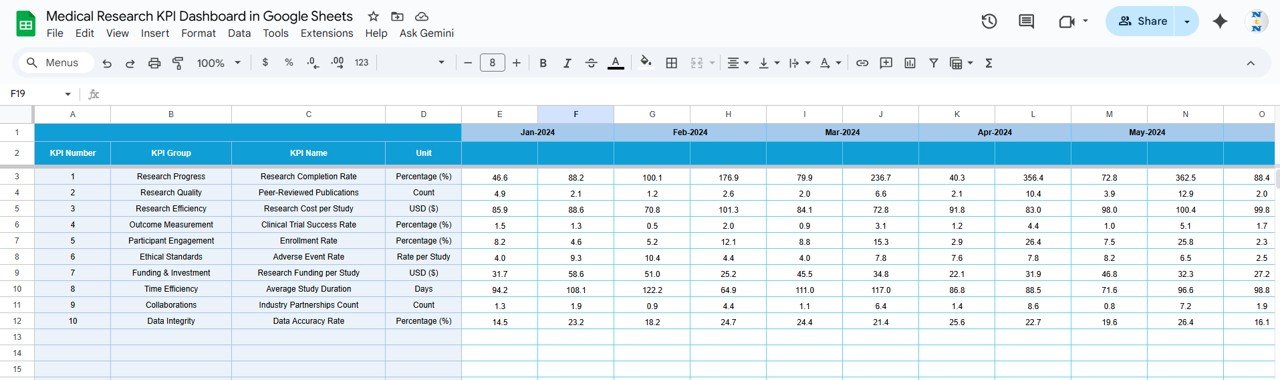The image size is (1280, 380).
Task: Click the Research Completion Rate cell
Action: [308, 176]
